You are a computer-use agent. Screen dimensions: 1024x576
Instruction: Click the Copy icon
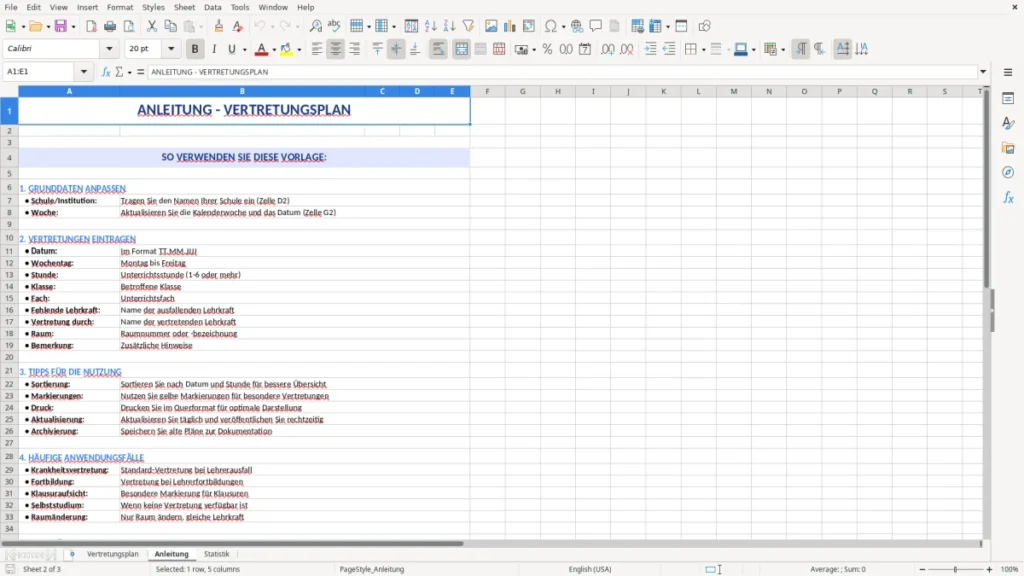pos(170,26)
